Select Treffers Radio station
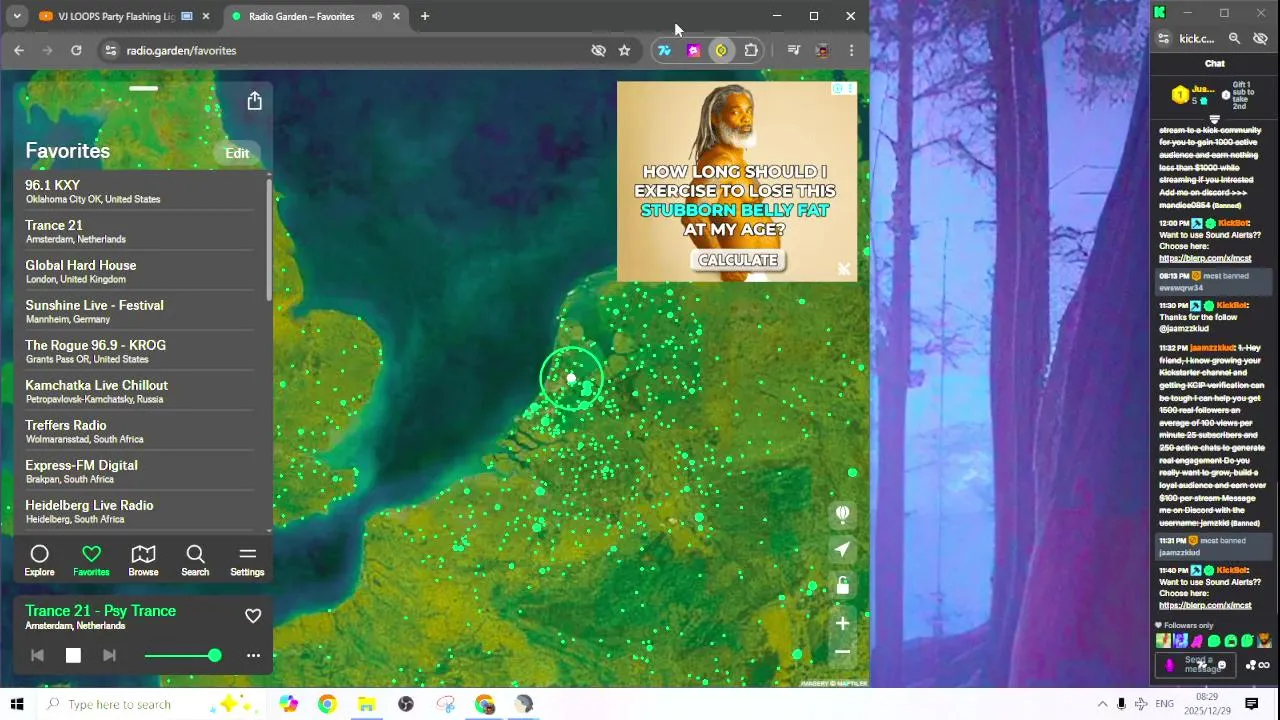 point(140,431)
